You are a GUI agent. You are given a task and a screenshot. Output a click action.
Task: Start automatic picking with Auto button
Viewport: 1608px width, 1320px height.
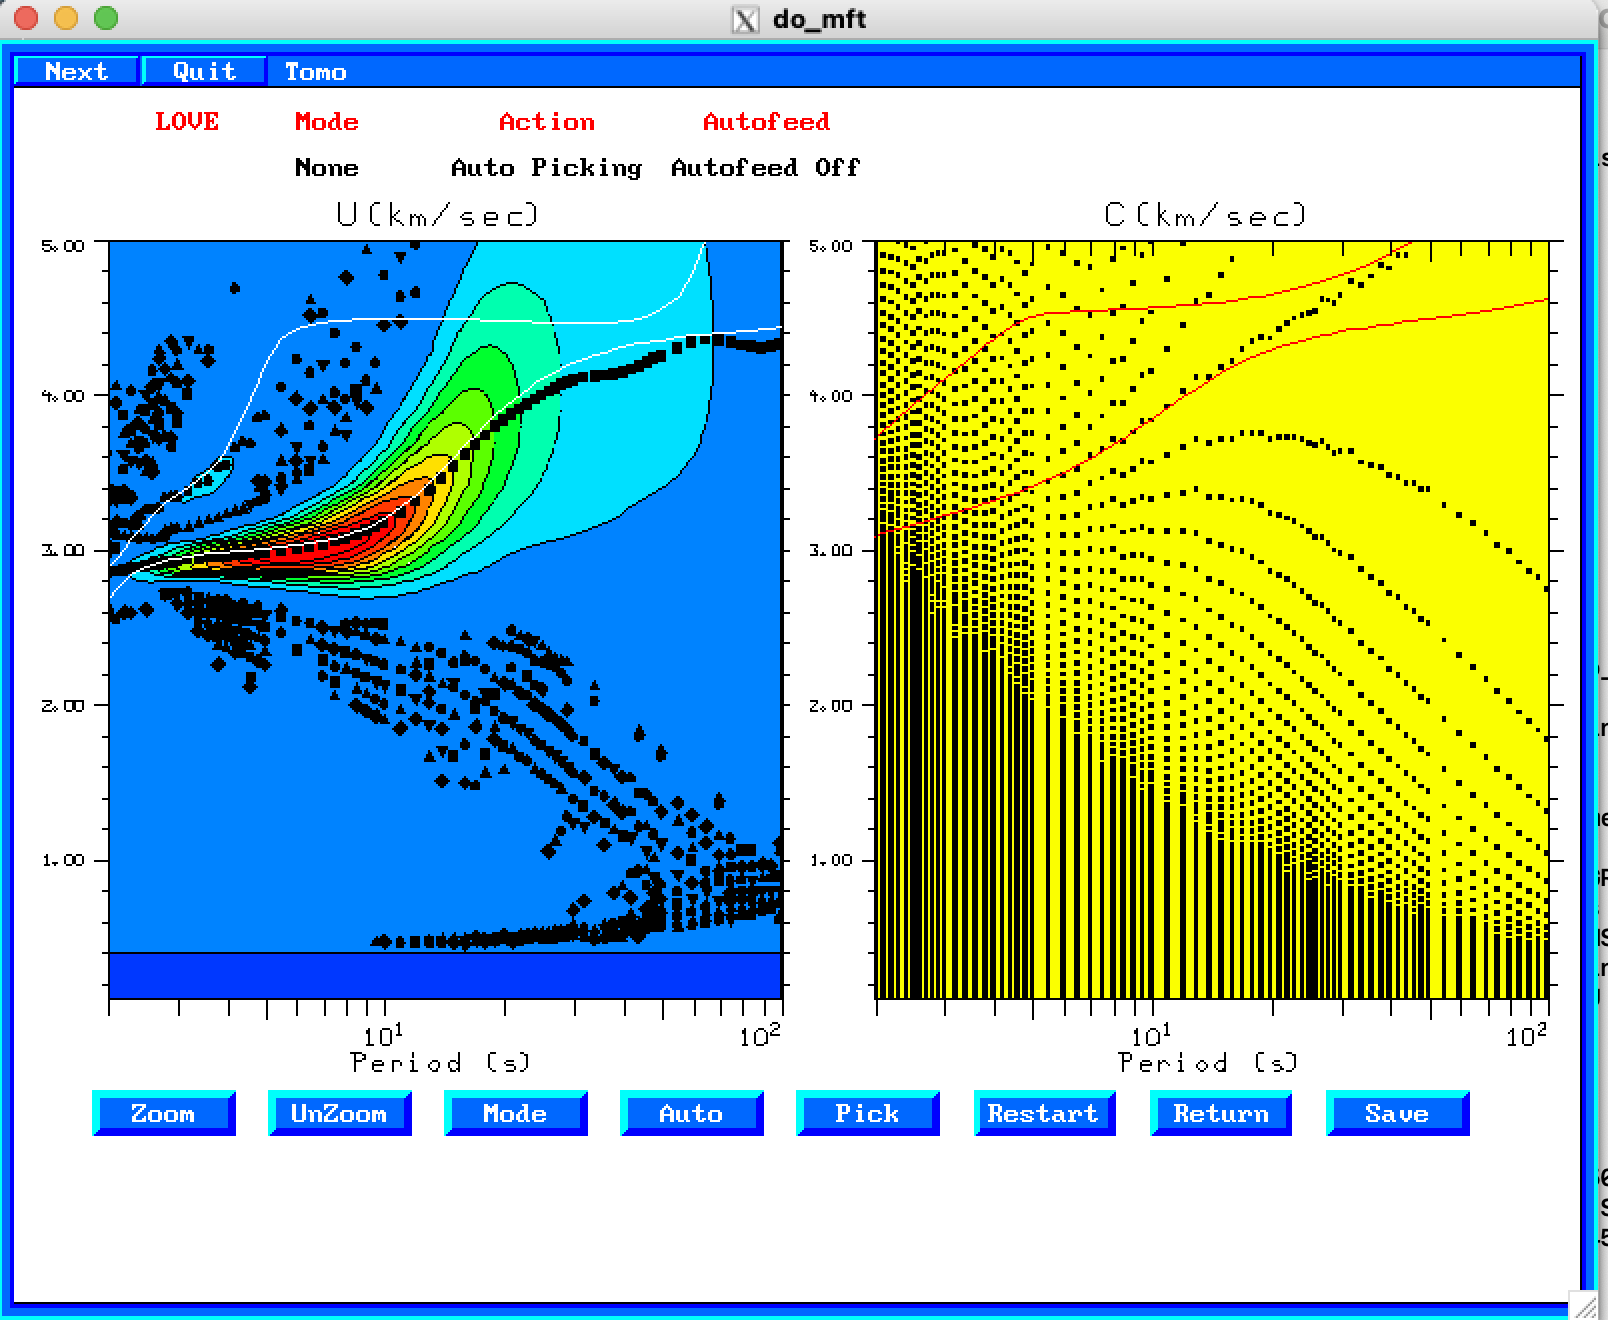pos(691,1113)
